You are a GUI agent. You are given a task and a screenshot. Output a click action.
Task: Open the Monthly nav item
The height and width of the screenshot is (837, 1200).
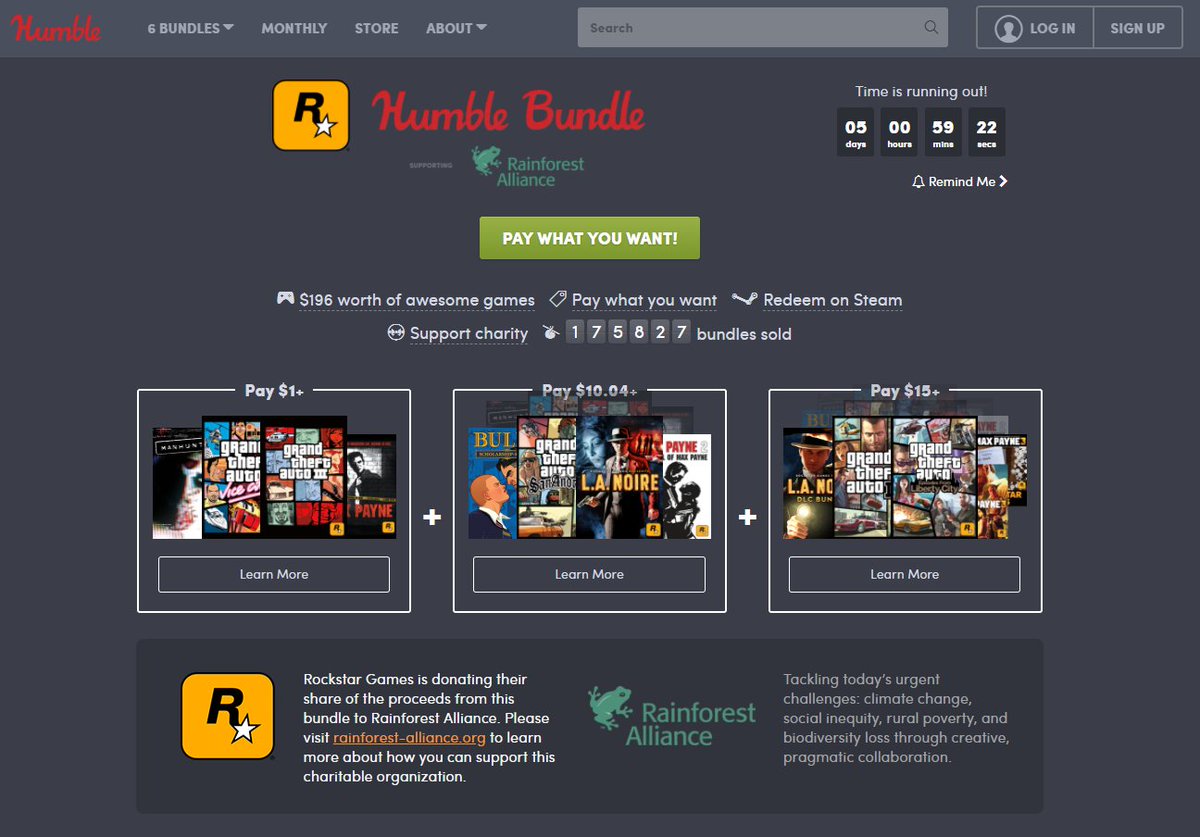(294, 28)
